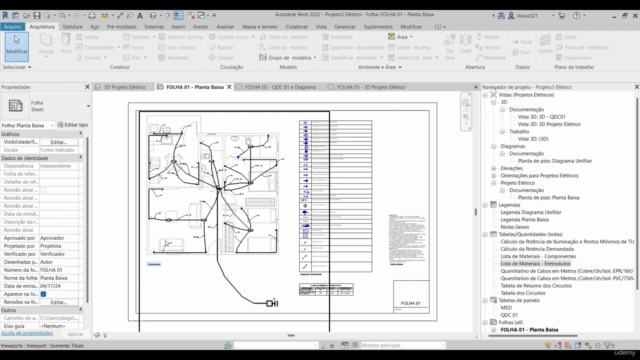640x360 pixels.
Task: Click the Measure tool icon in quick access toolbar
Action: (x=105, y=16)
